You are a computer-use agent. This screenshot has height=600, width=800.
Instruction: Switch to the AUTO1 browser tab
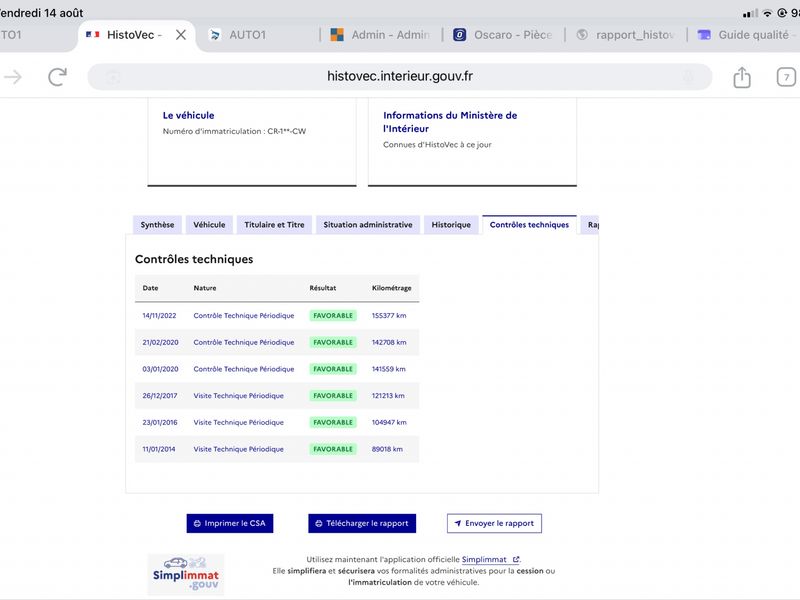(247, 35)
